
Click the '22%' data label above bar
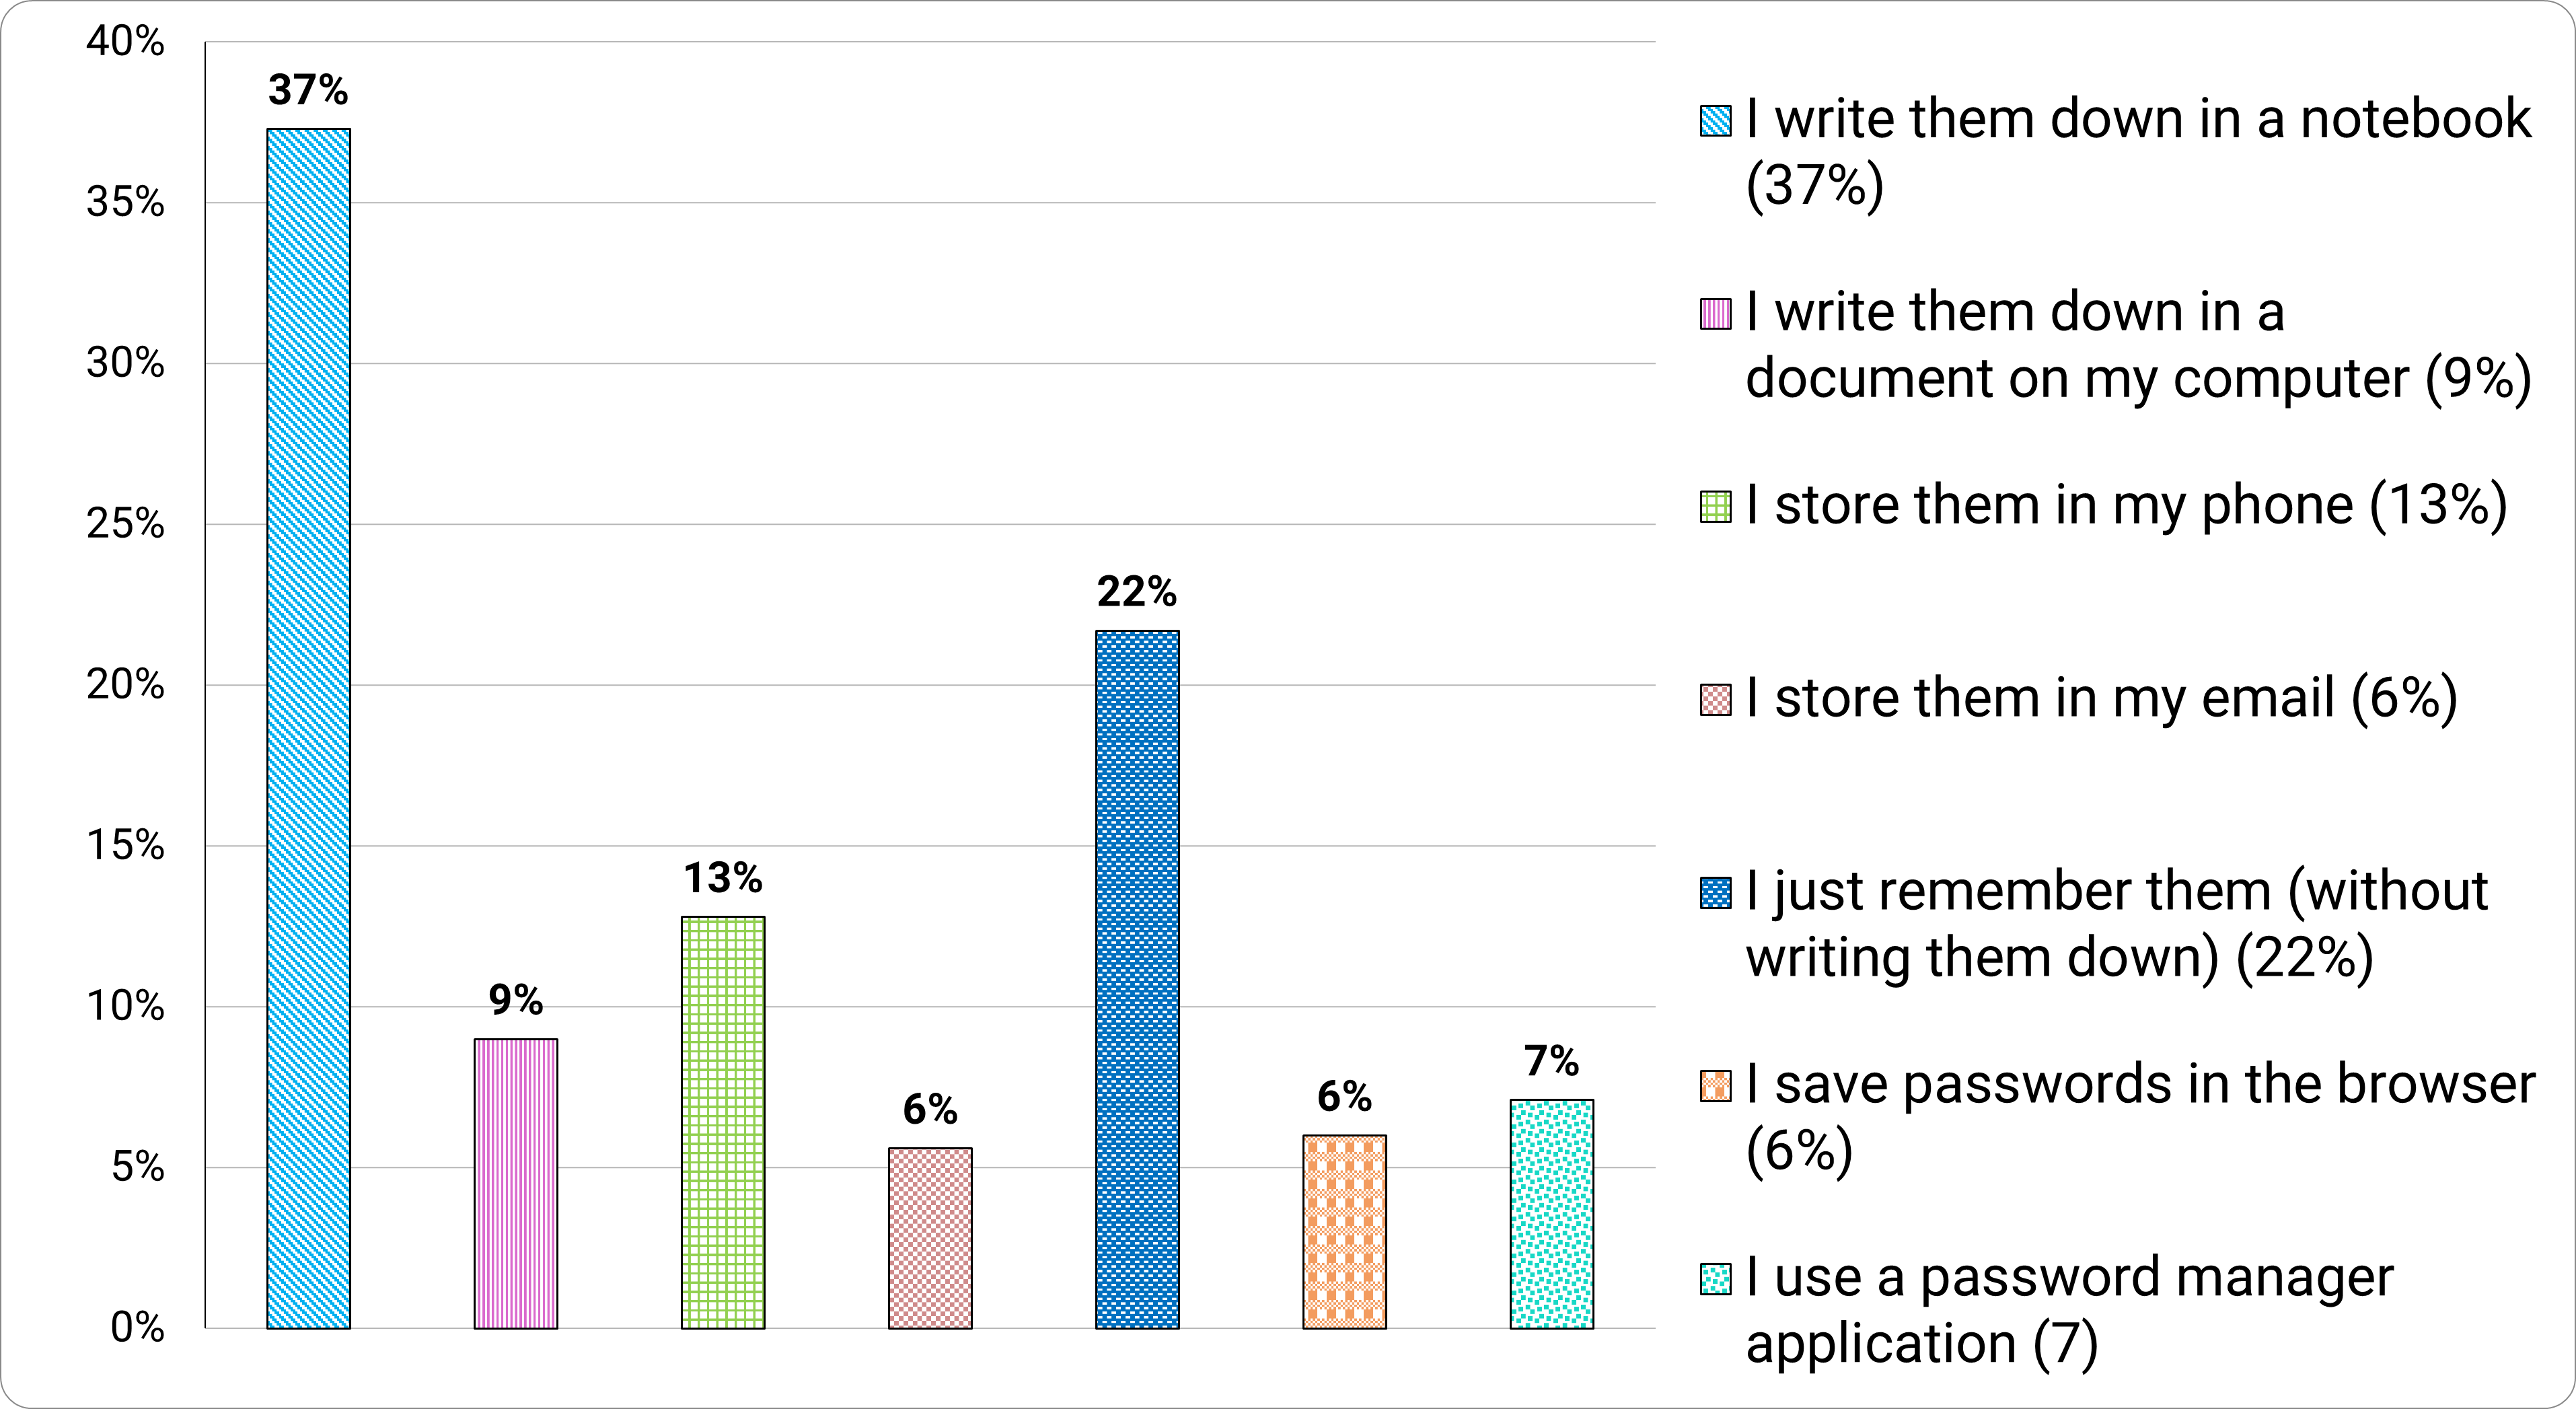[1137, 593]
